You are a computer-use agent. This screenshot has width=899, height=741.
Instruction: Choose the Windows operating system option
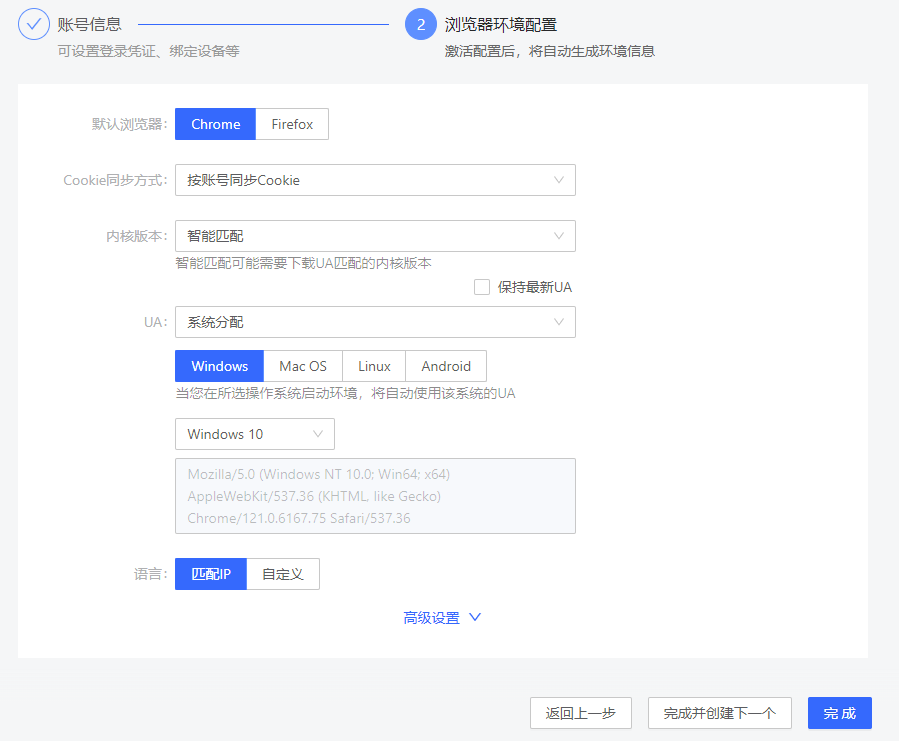[x=220, y=366]
